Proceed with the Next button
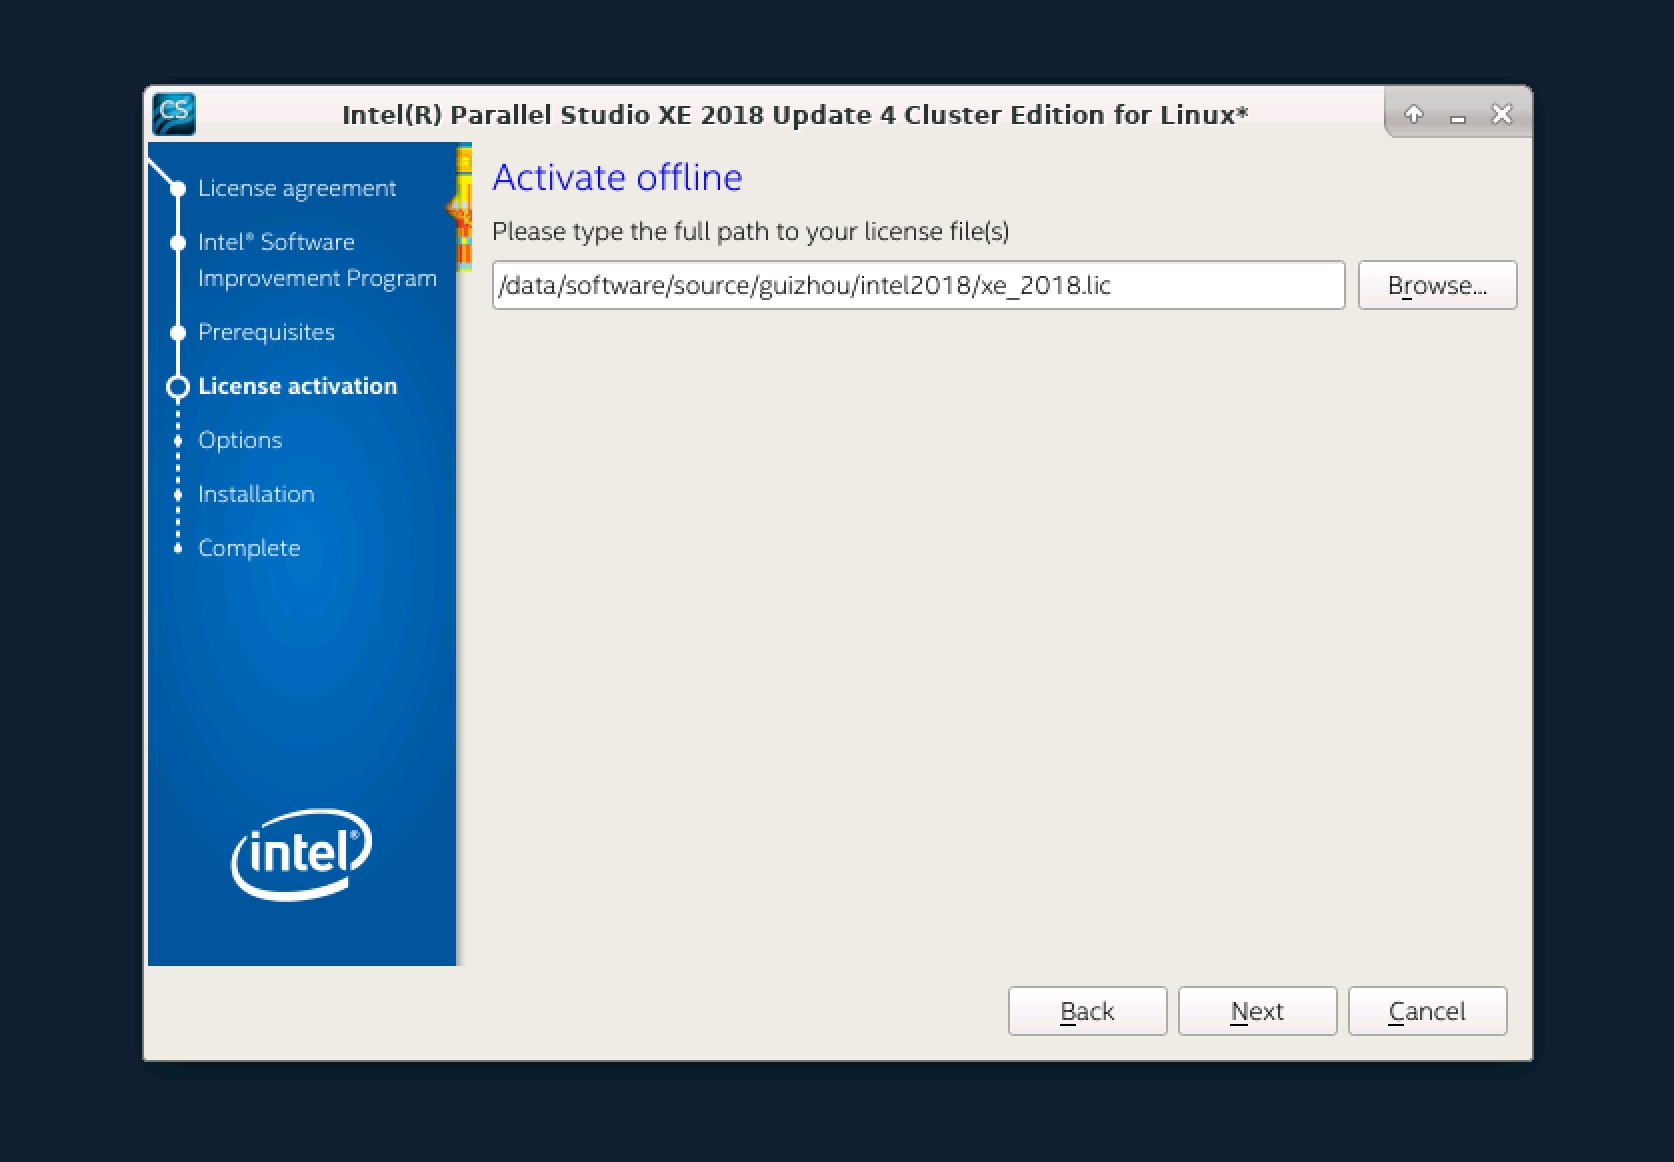 tap(1256, 1011)
